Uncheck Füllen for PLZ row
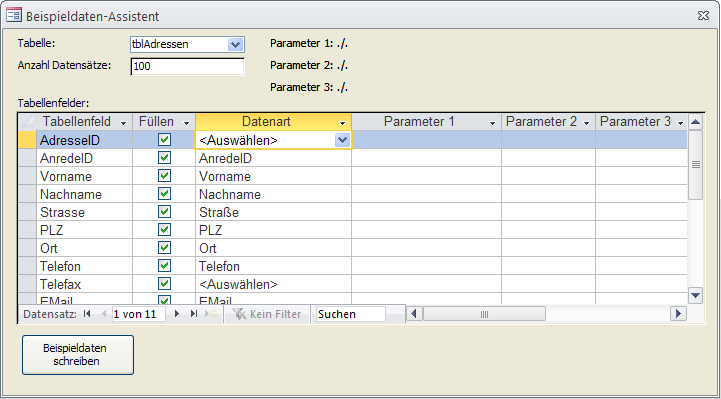Image resolution: width=721 pixels, height=399 pixels. tap(164, 229)
